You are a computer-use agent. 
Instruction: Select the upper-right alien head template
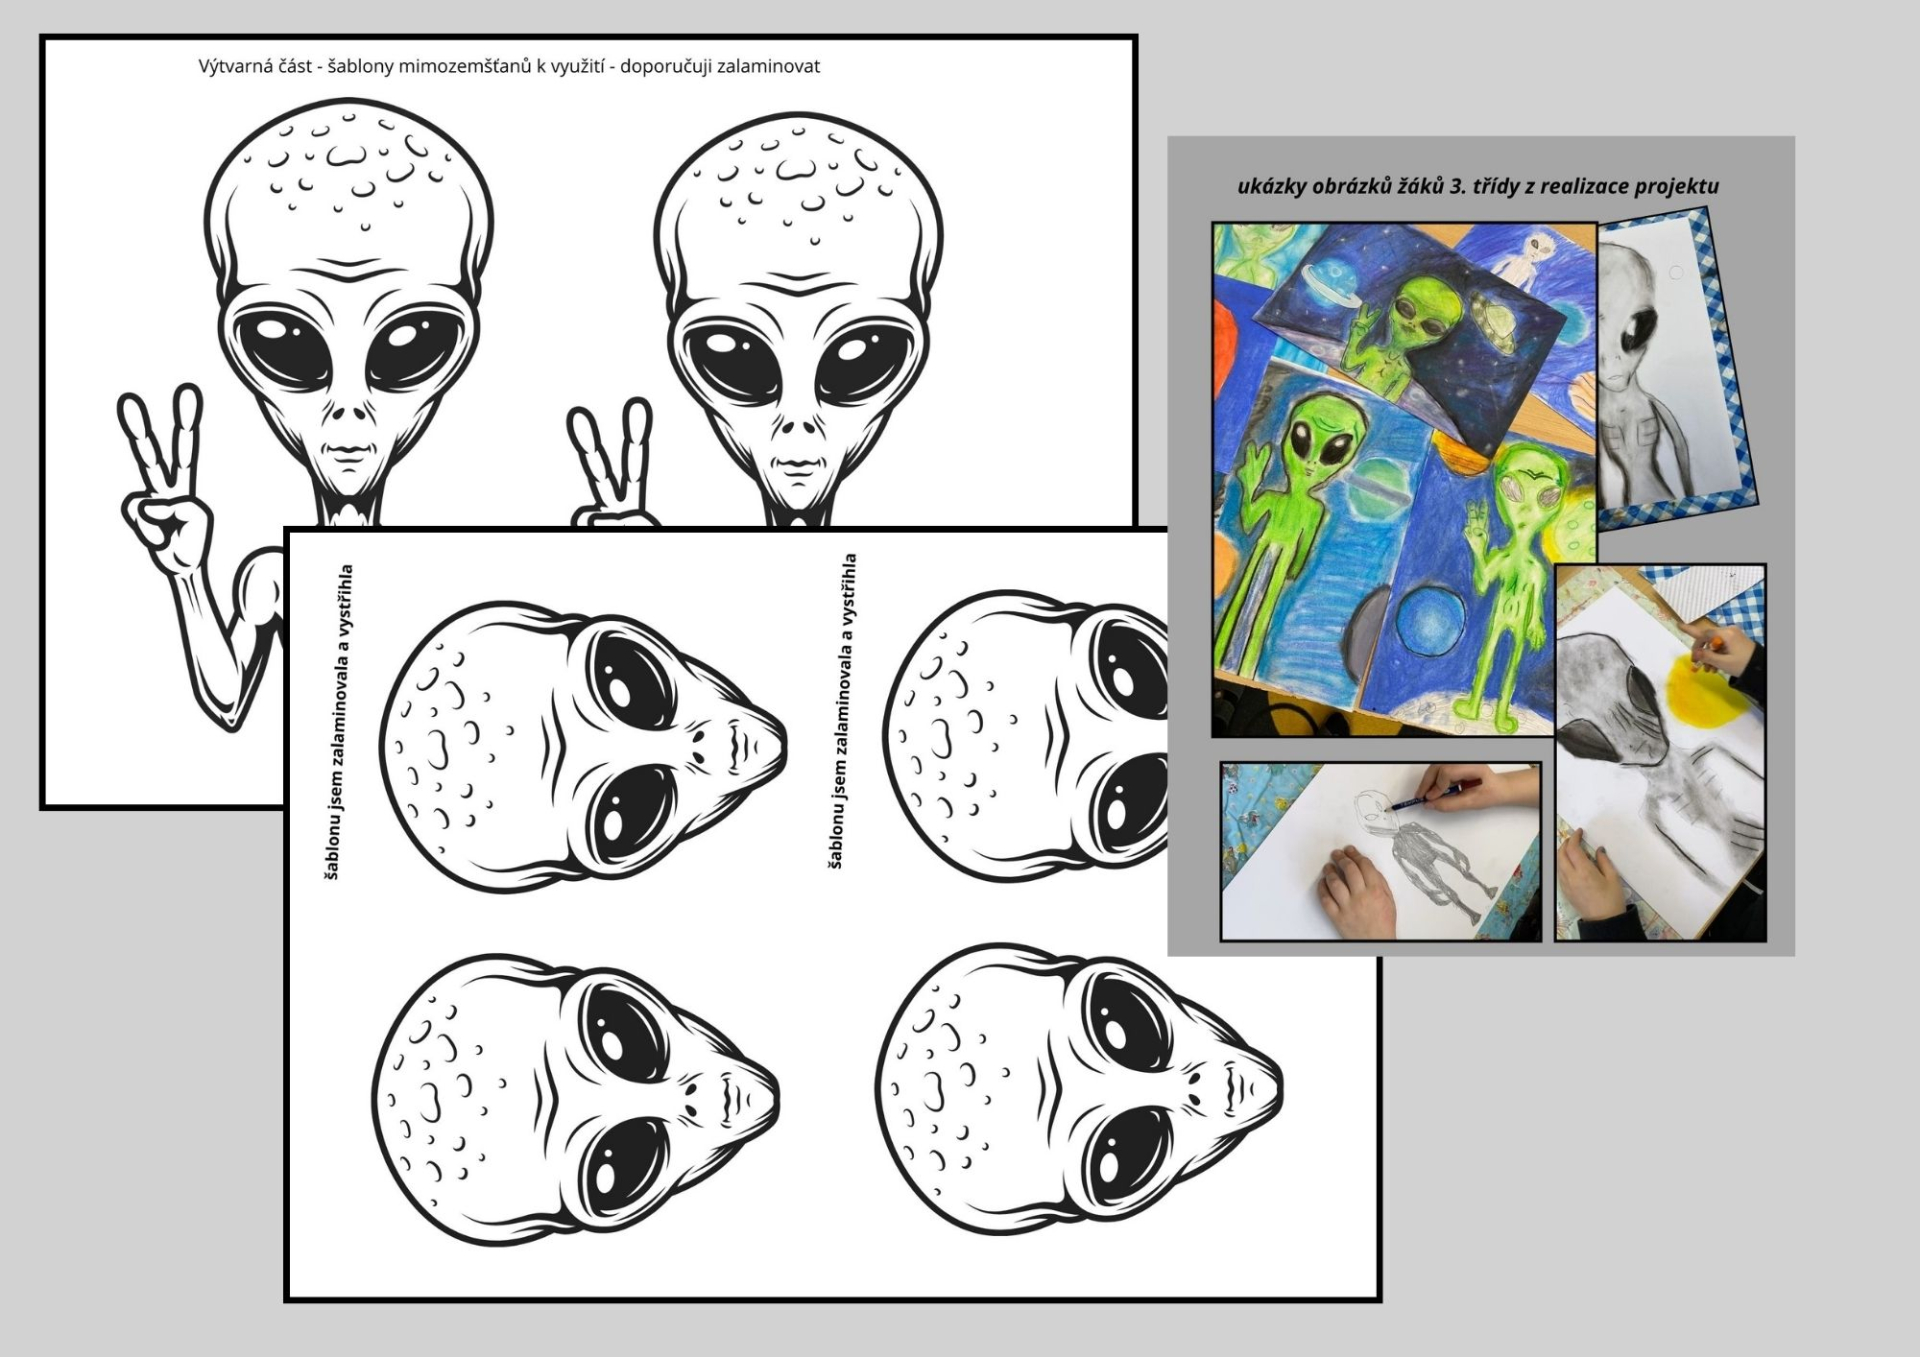(1025, 737)
